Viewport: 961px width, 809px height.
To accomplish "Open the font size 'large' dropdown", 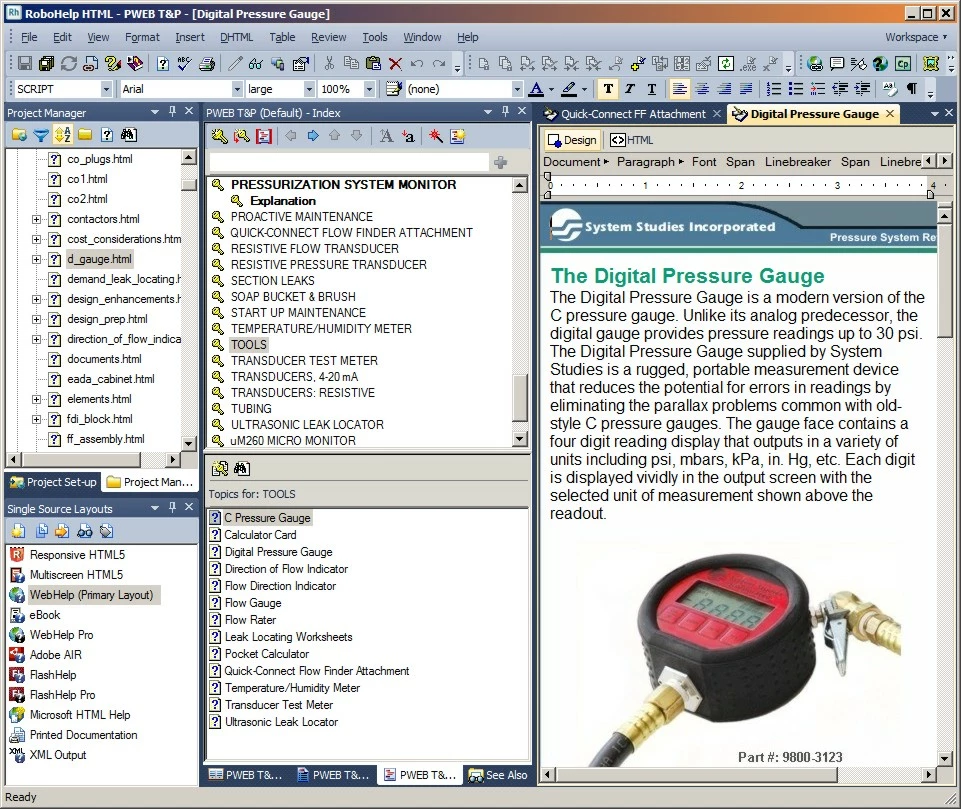I will coord(309,89).
